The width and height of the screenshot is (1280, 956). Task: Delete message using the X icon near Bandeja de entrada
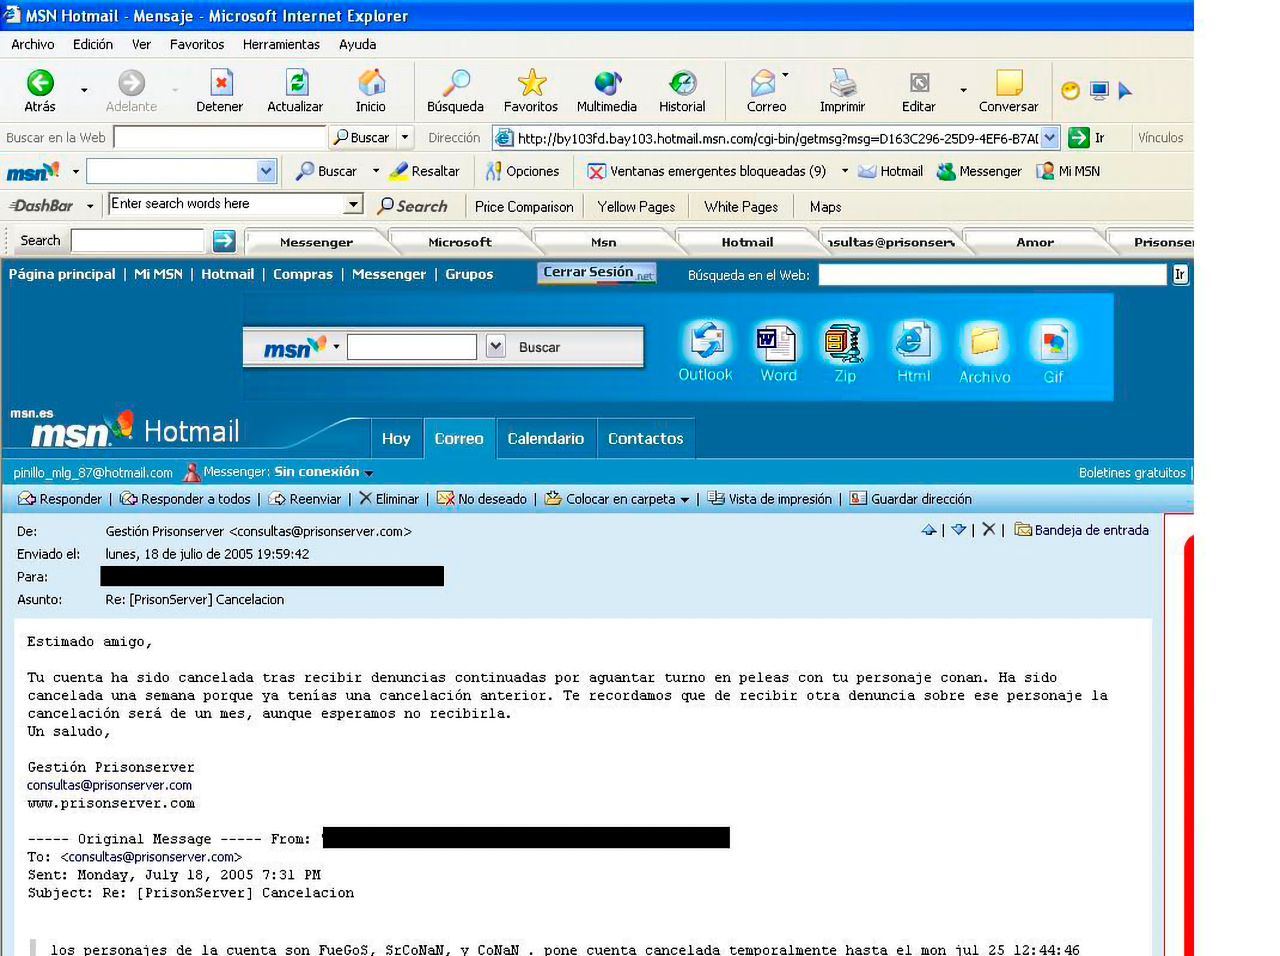989,529
